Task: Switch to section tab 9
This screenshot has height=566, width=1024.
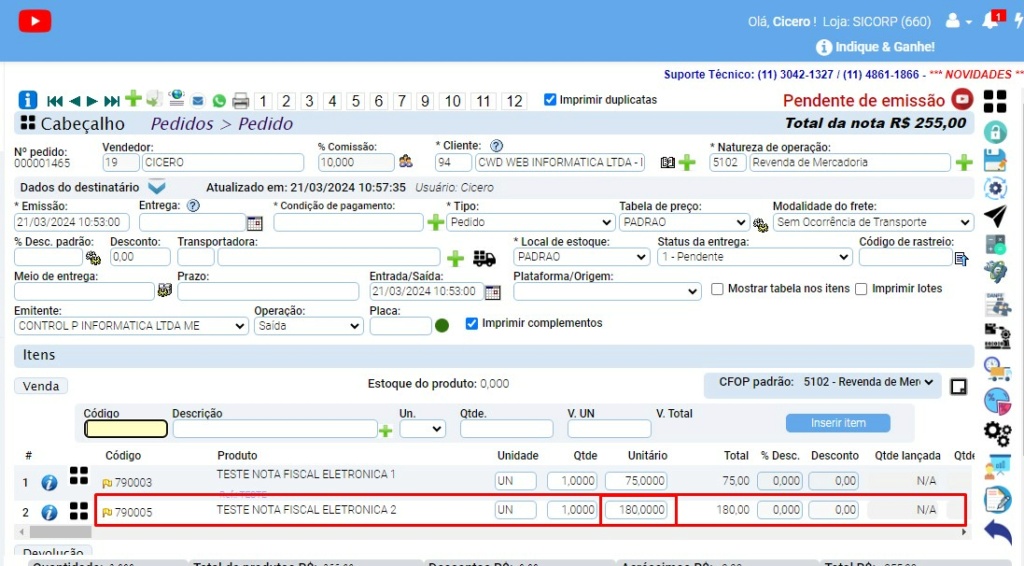Action: click(425, 101)
